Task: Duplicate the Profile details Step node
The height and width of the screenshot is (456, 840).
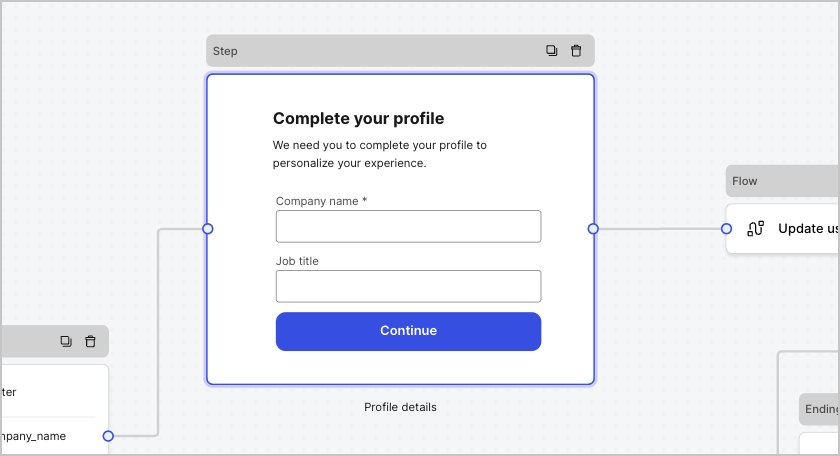Action: tap(551, 51)
